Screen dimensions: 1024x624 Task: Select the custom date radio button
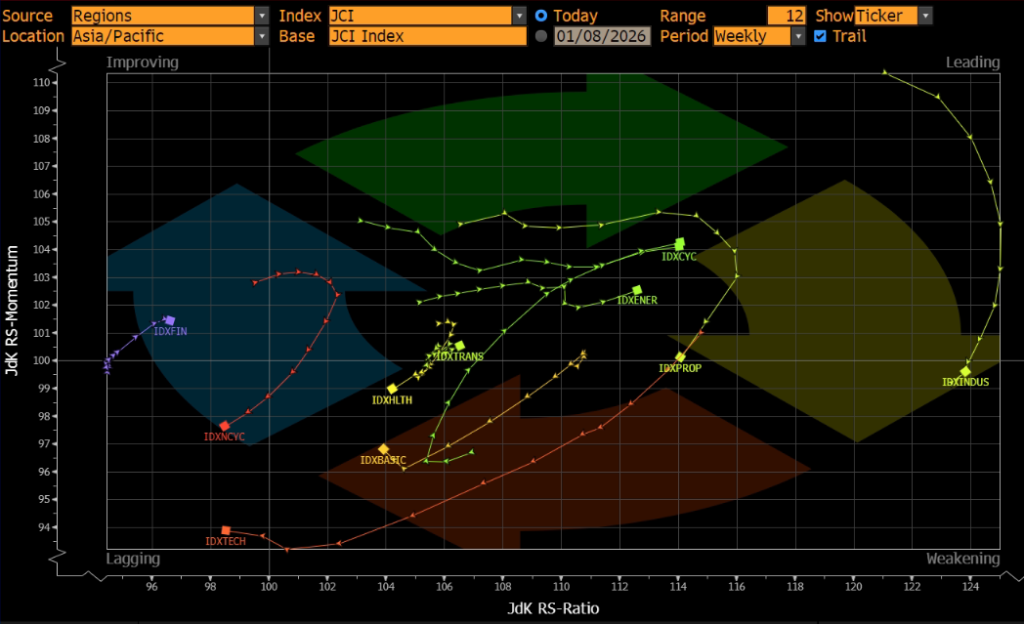click(x=541, y=36)
